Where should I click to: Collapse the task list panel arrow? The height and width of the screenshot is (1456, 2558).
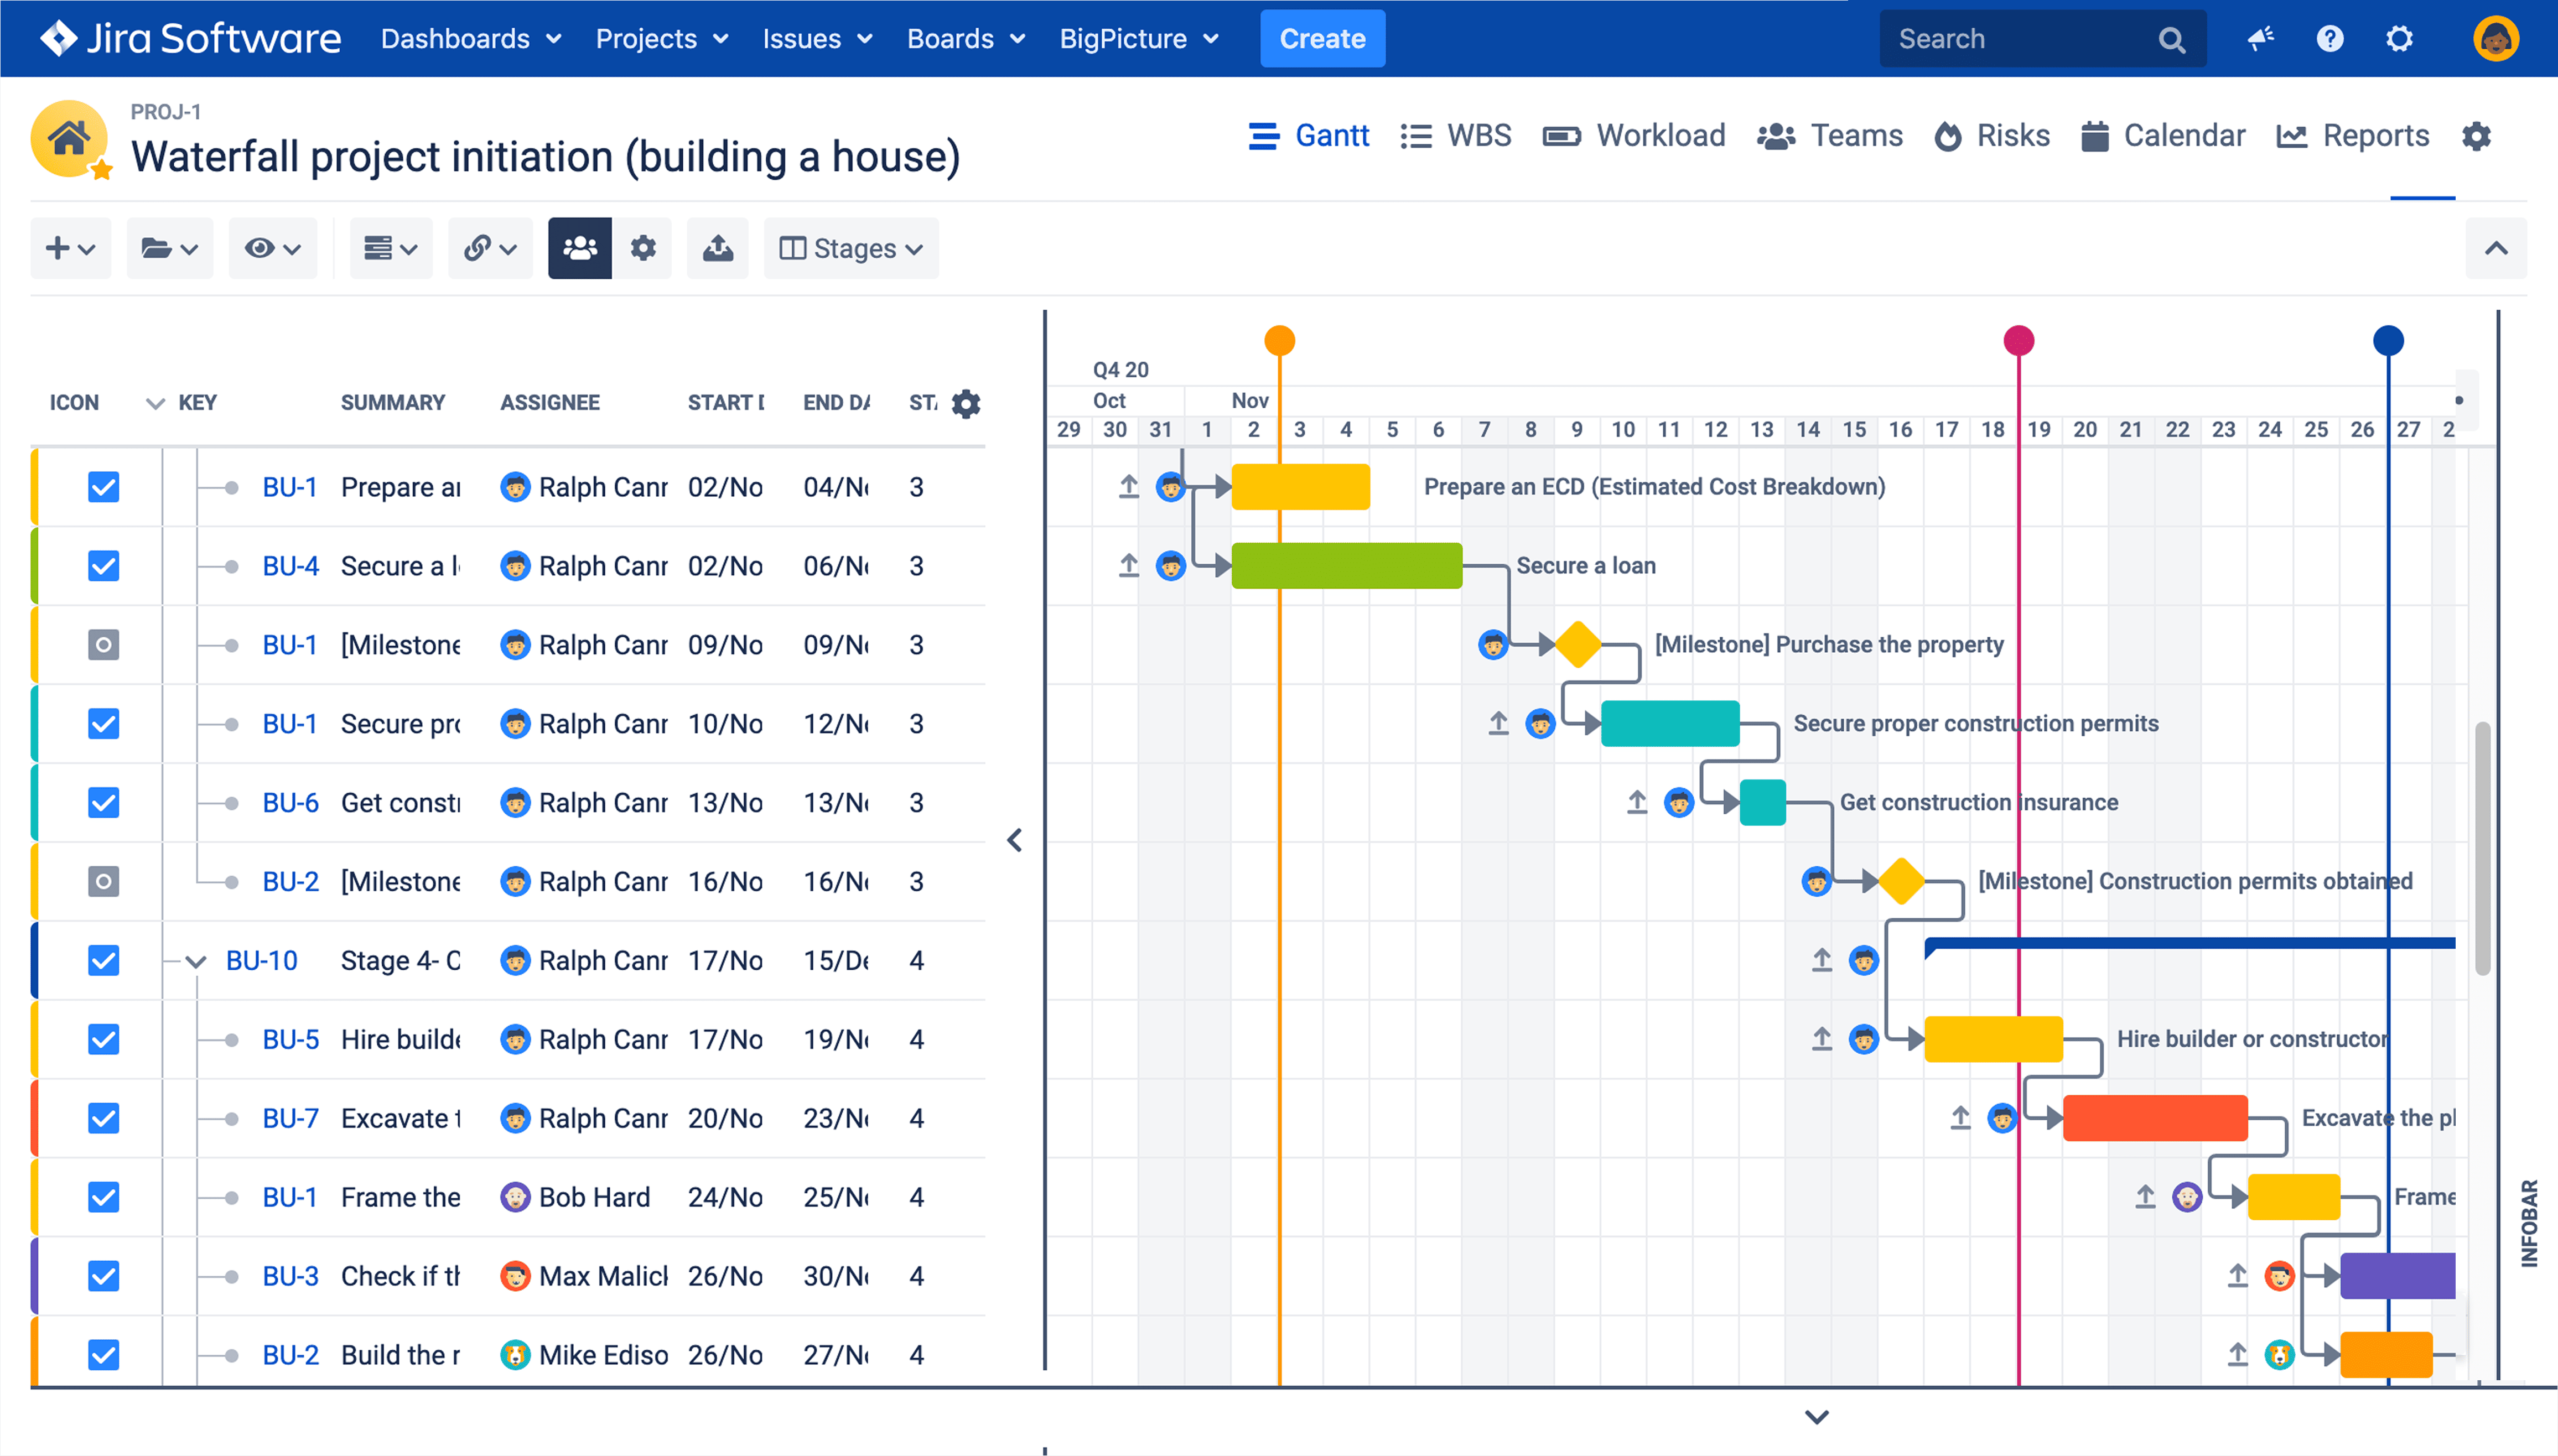[x=1015, y=840]
